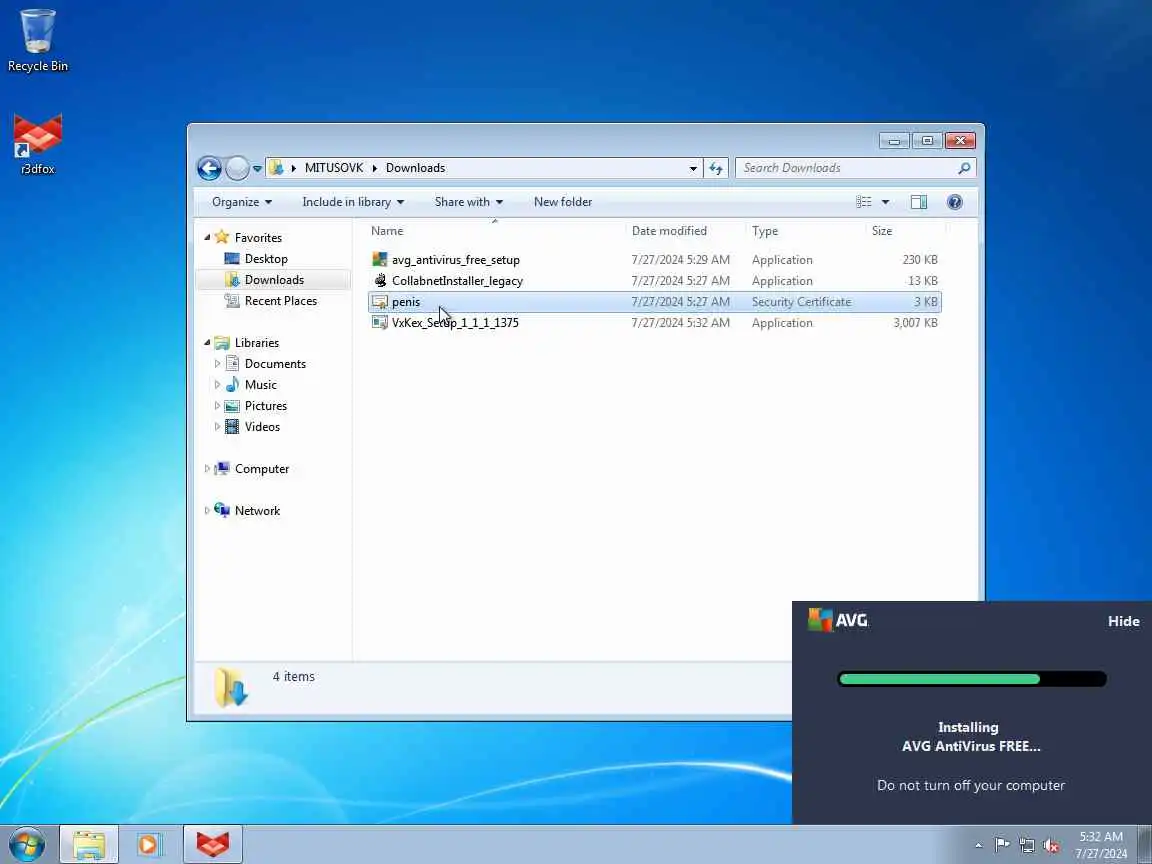1152x864 pixels.
Task: Click the magnifier search icon
Action: 964,168
